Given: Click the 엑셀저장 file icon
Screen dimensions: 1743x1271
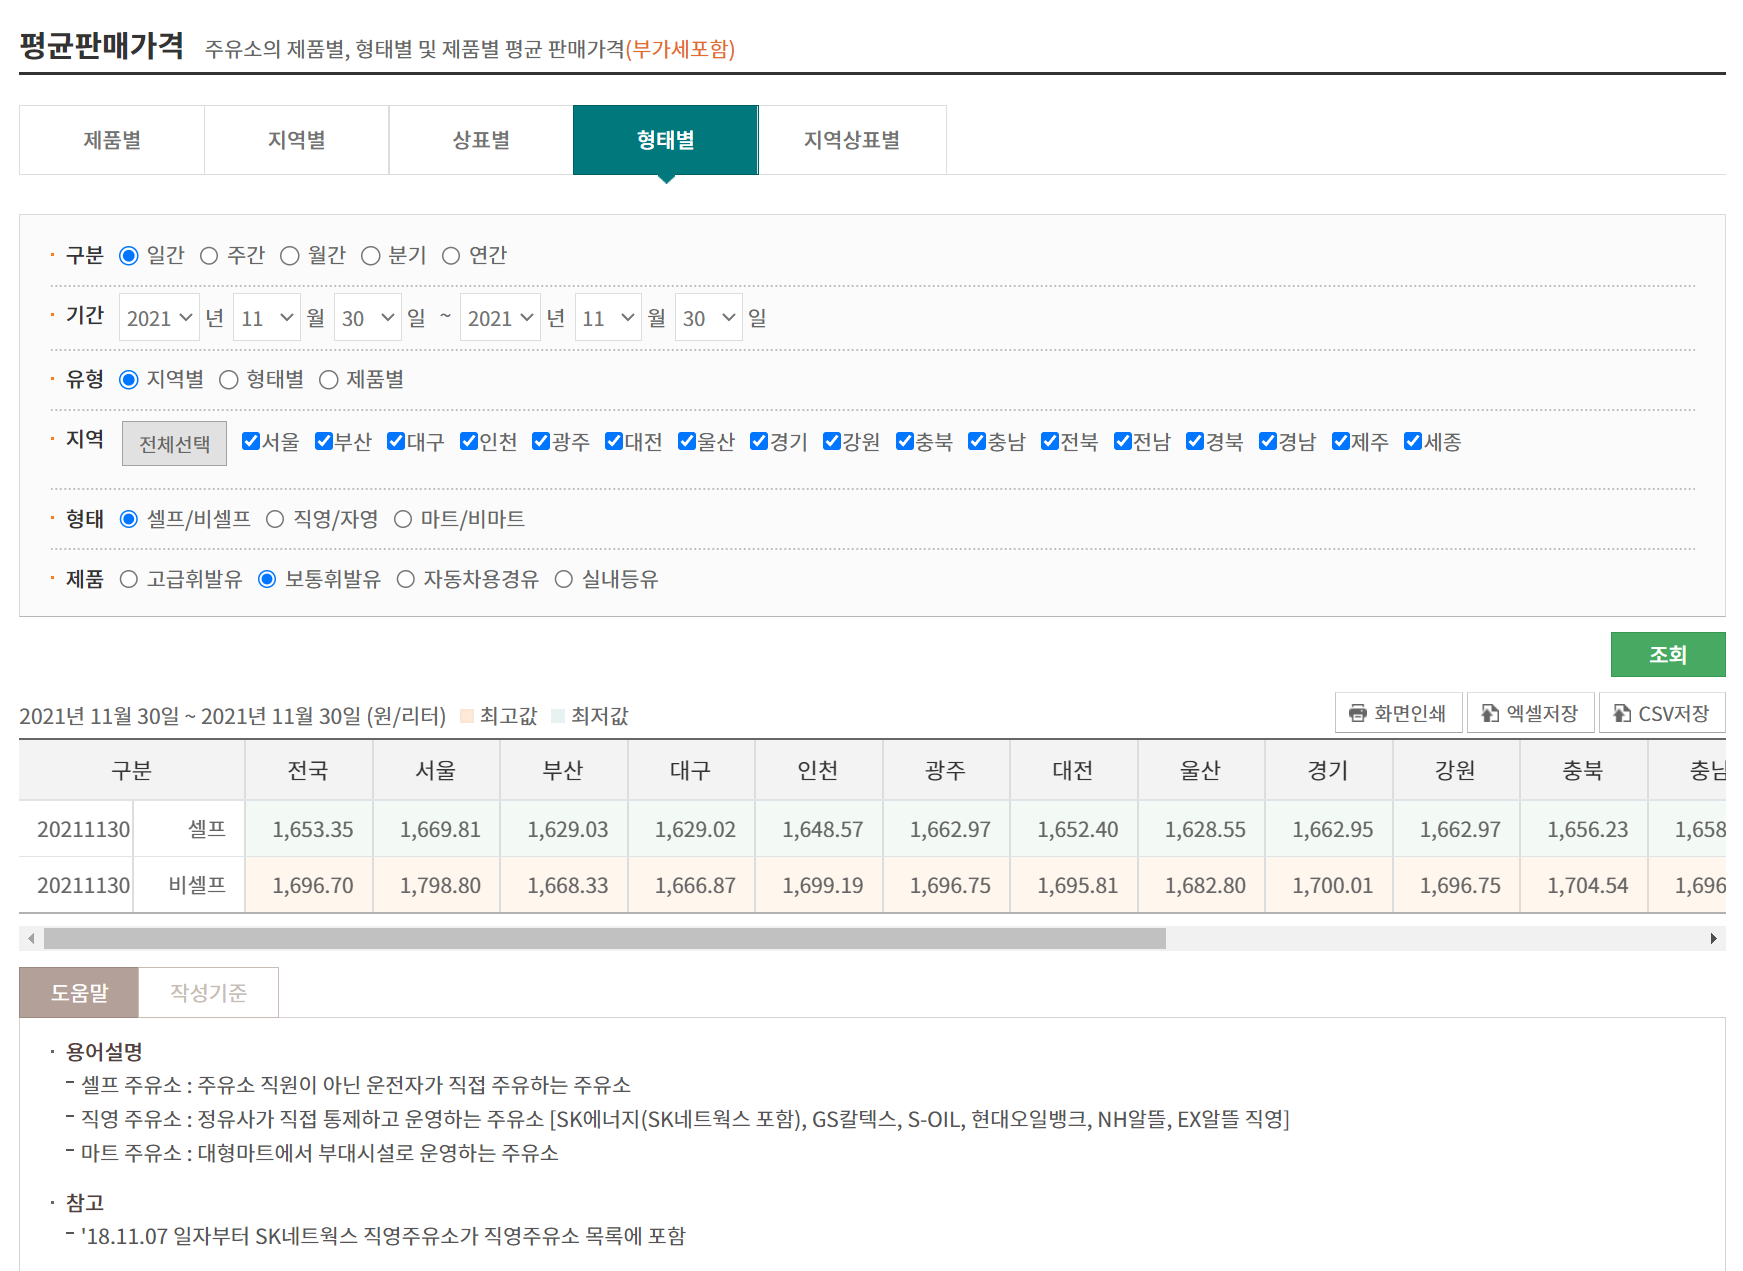Looking at the screenshot, I should [1490, 713].
